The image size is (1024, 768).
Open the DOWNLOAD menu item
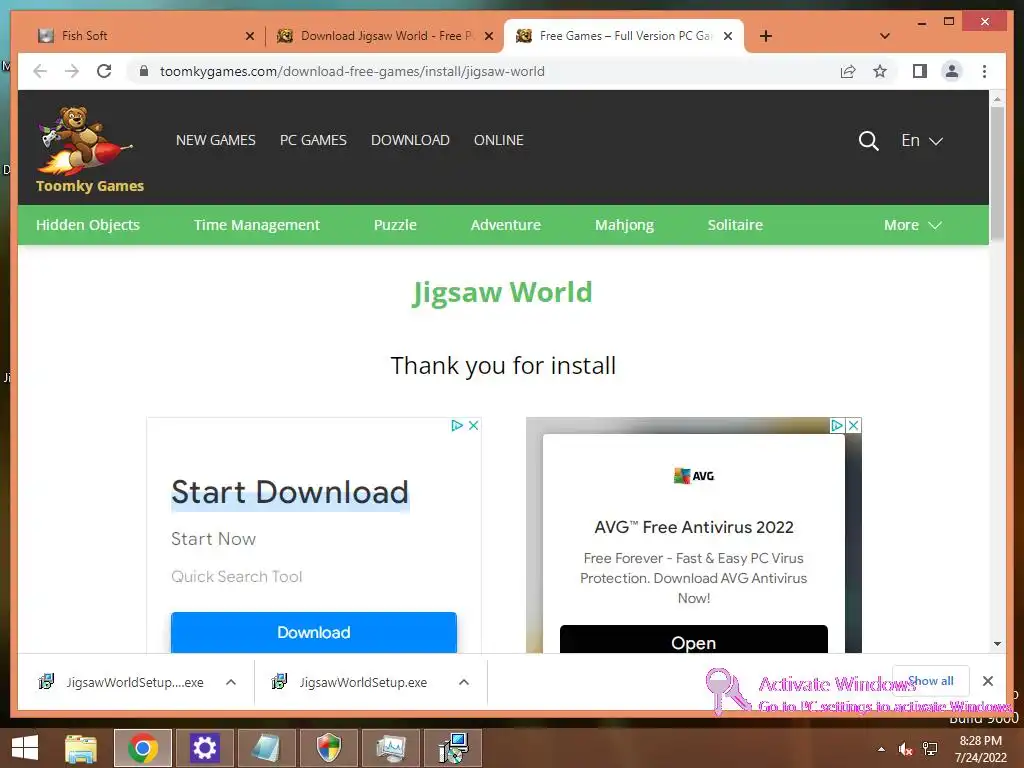coord(410,140)
